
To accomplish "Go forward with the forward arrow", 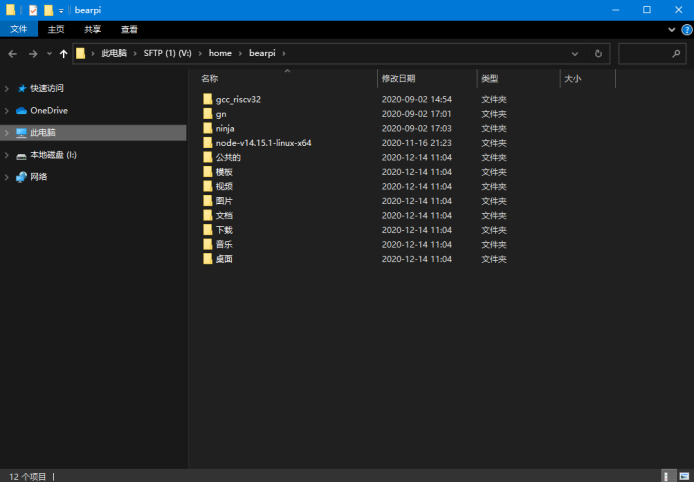I will point(33,54).
